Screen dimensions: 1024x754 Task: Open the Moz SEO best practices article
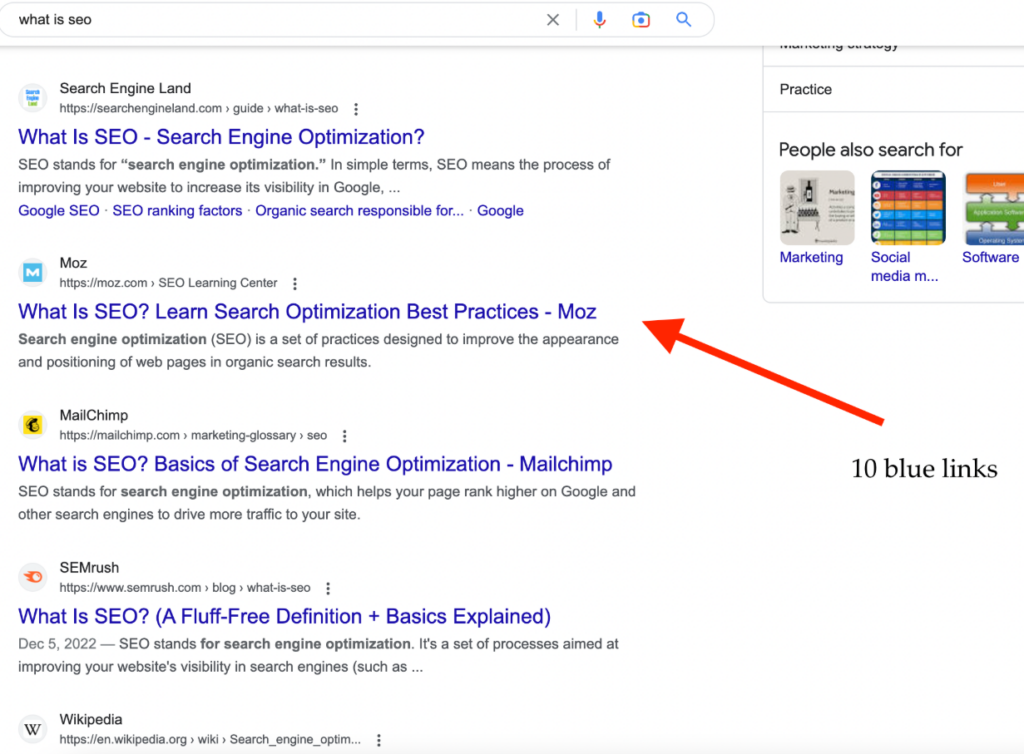307,311
